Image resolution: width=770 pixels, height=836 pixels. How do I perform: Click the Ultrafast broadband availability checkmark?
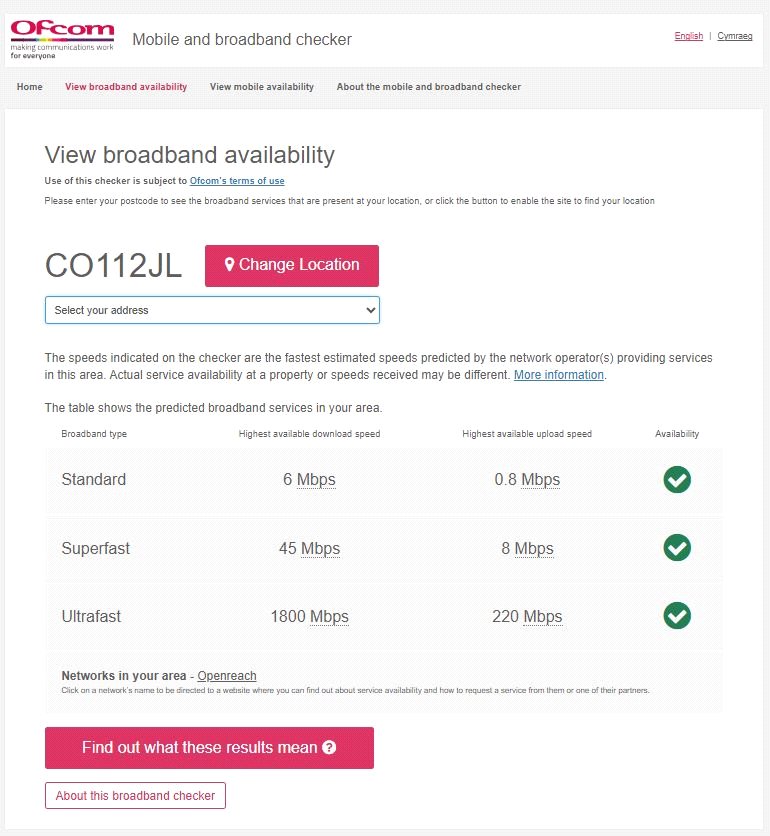[x=677, y=615]
